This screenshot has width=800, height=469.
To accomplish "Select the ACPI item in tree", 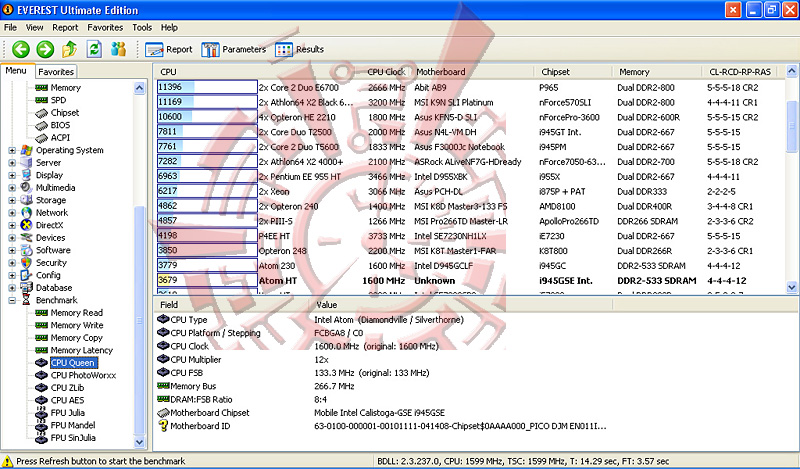I will point(60,138).
